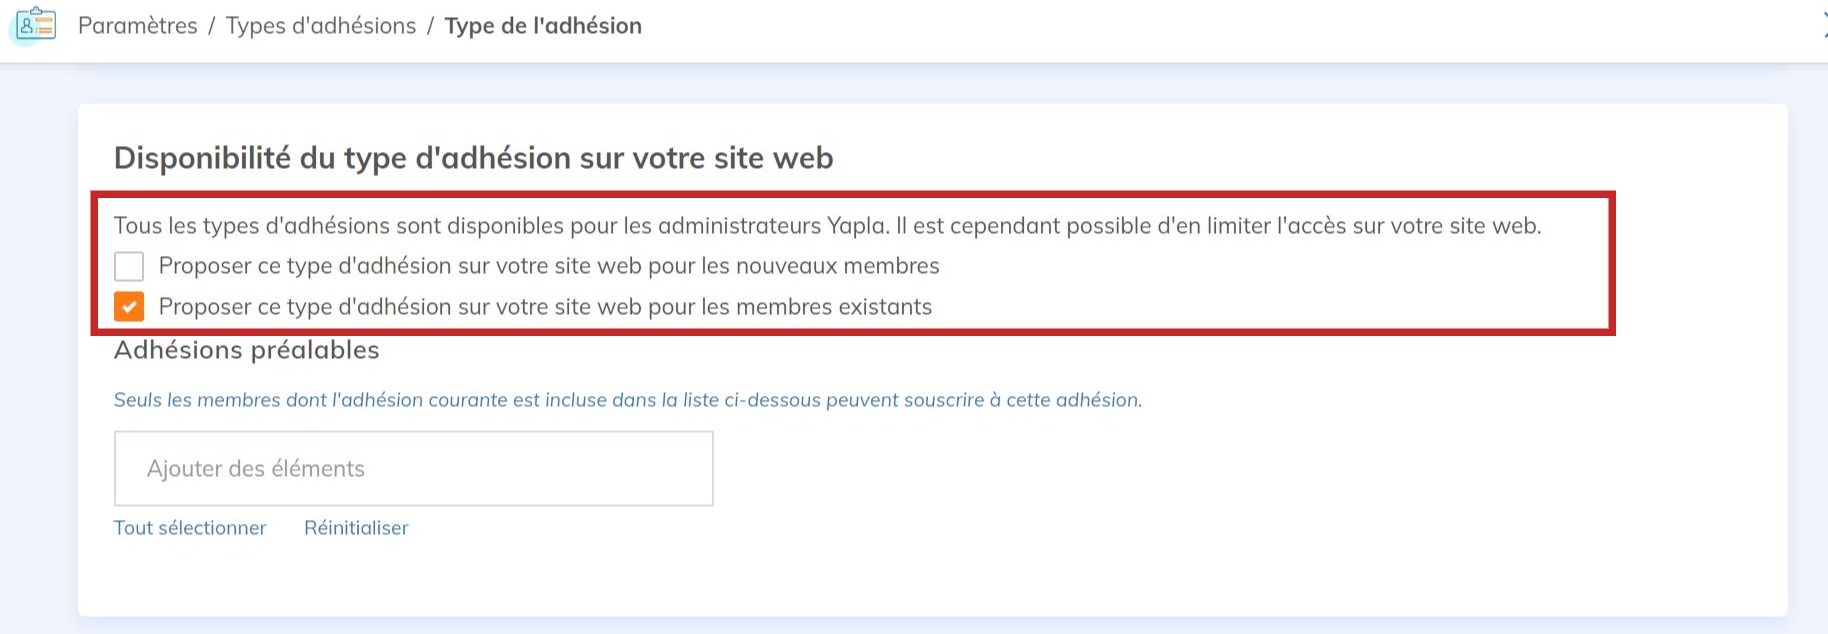This screenshot has height=634, width=1828.
Task: Click the blue italic Seuls les membres note
Action: click(627, 400)
